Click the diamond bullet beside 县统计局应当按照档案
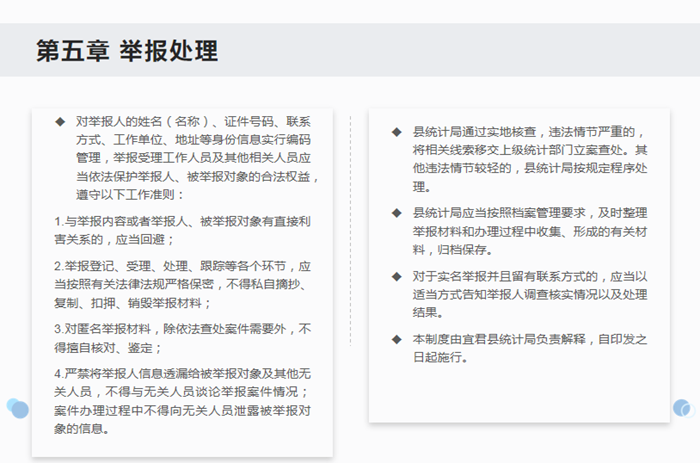Screen dimensions: 700x463 point(396,213)
